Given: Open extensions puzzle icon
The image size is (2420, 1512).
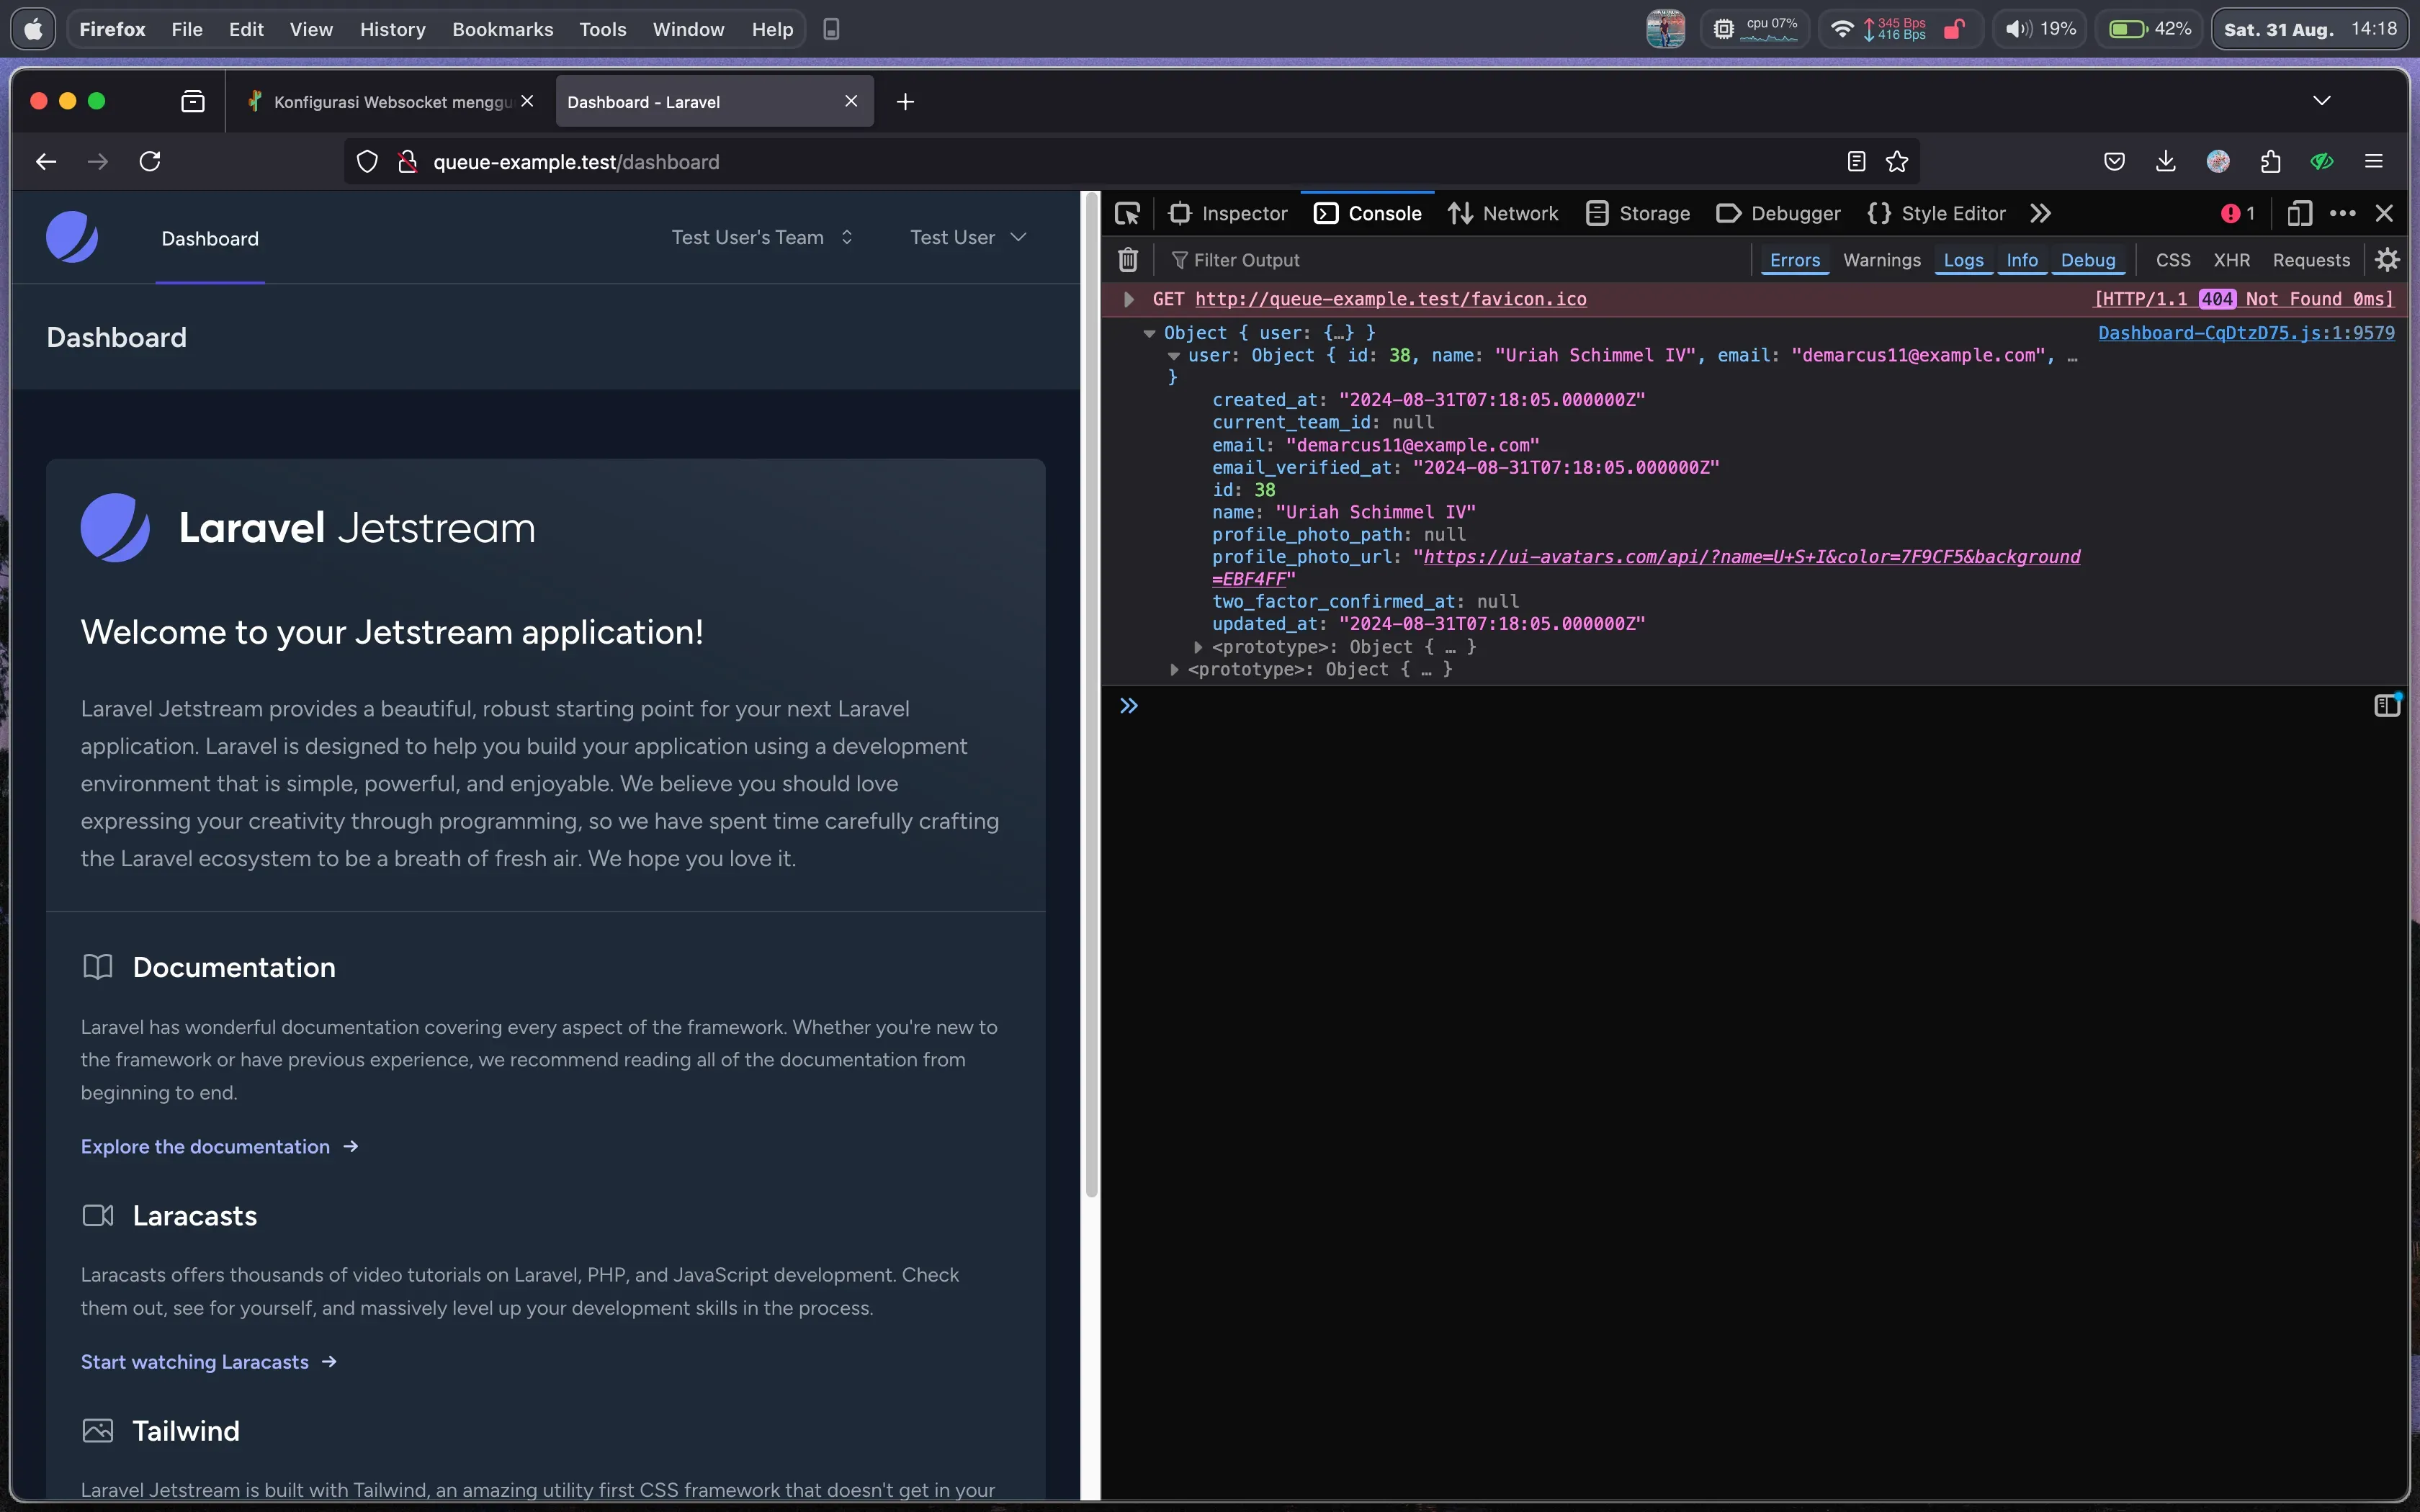Looking at the screenshot, I should click(x=2270, y=161).
